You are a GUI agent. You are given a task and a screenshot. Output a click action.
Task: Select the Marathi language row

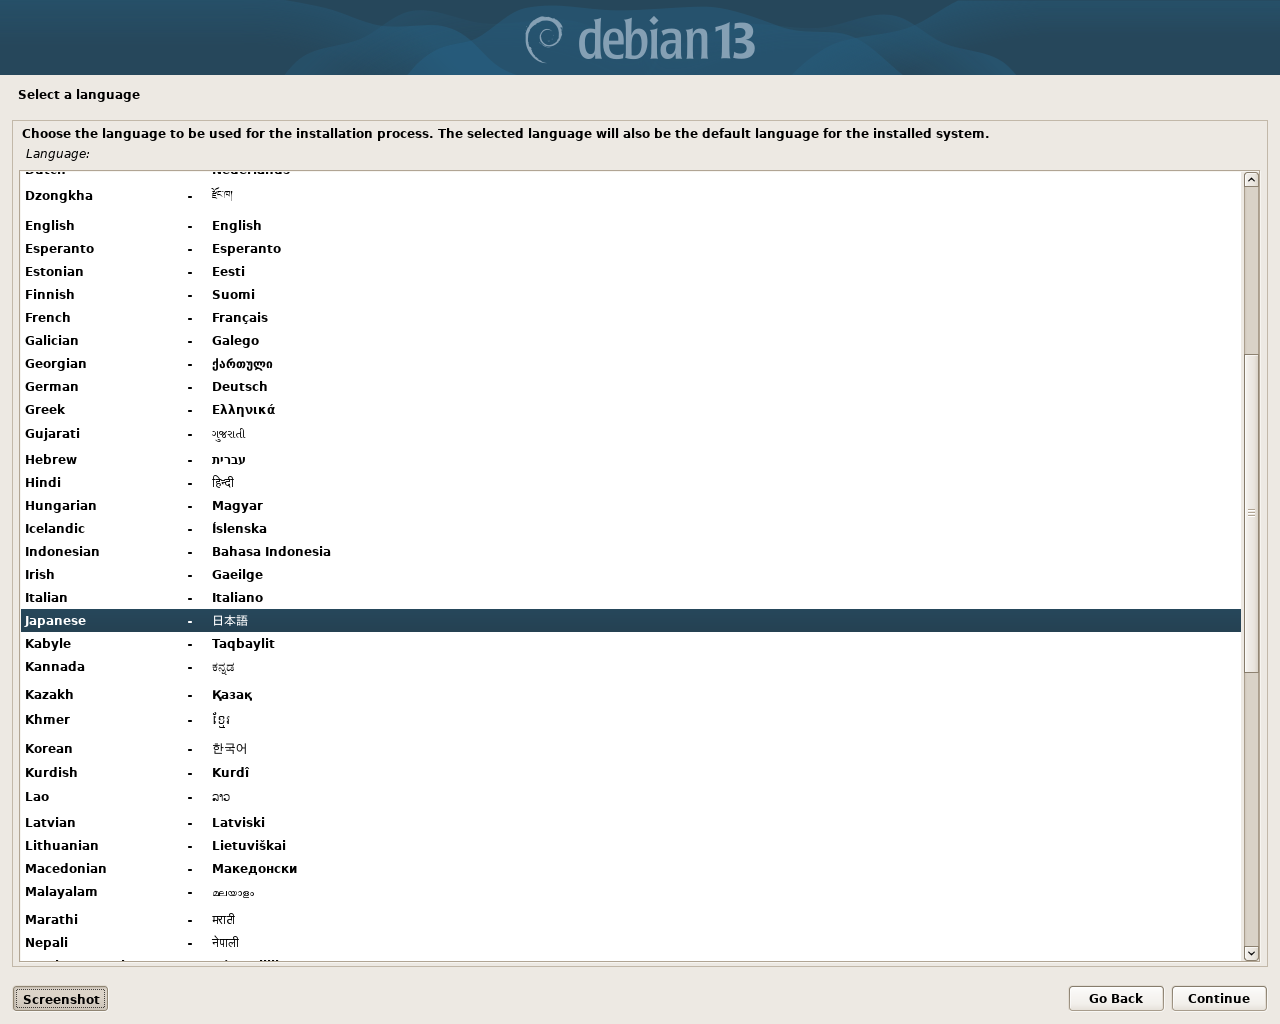click(x=631, y=920)
